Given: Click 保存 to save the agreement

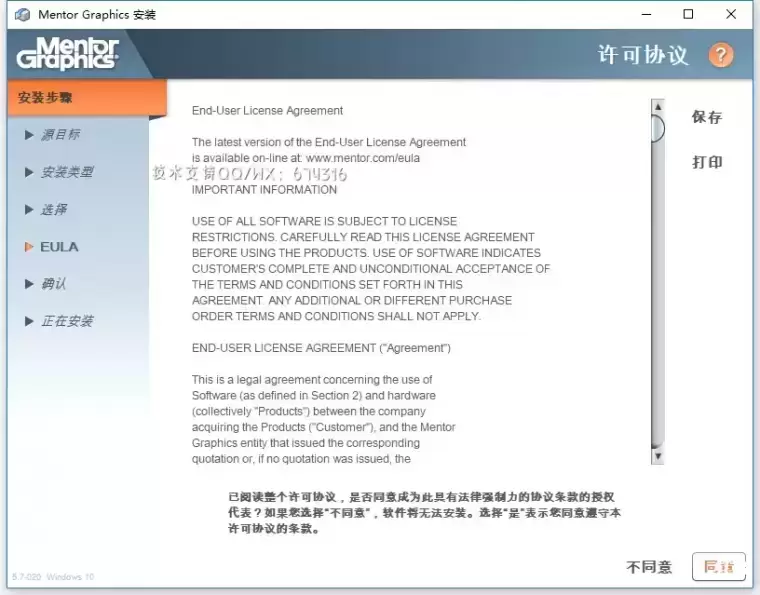Looking at the screenshot, I should tap(707, 117).
